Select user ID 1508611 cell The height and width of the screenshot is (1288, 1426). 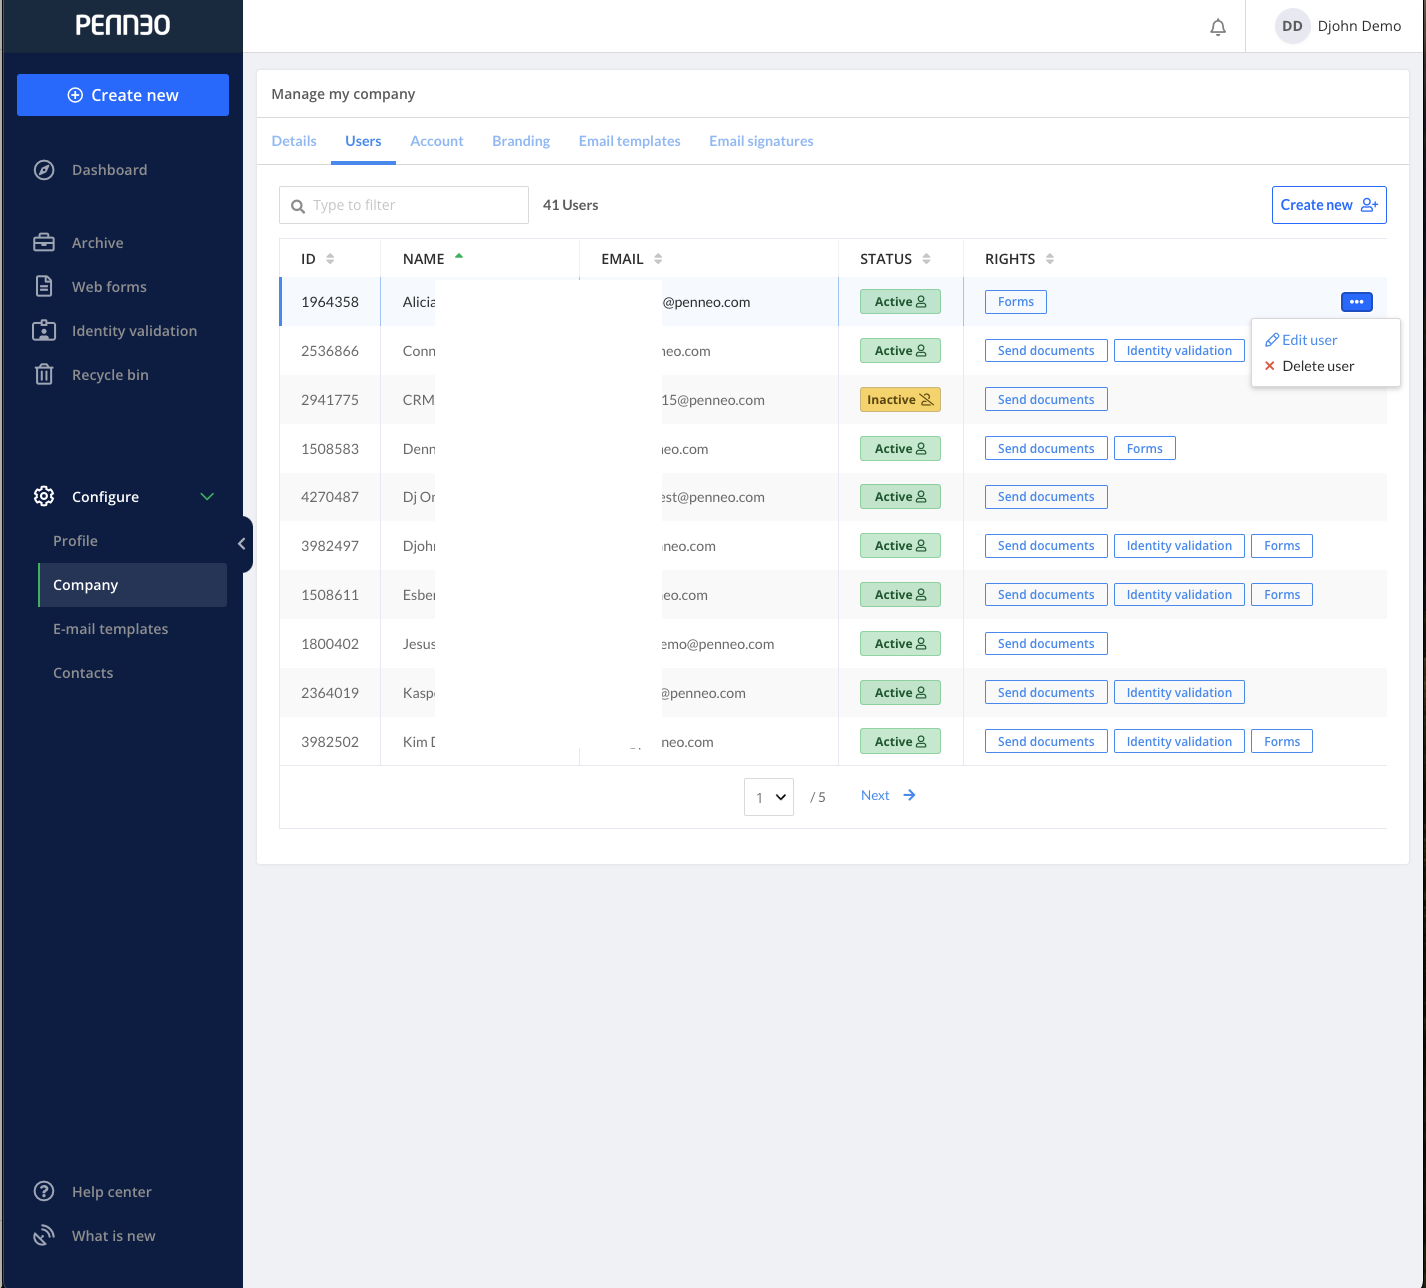(330, 595)
